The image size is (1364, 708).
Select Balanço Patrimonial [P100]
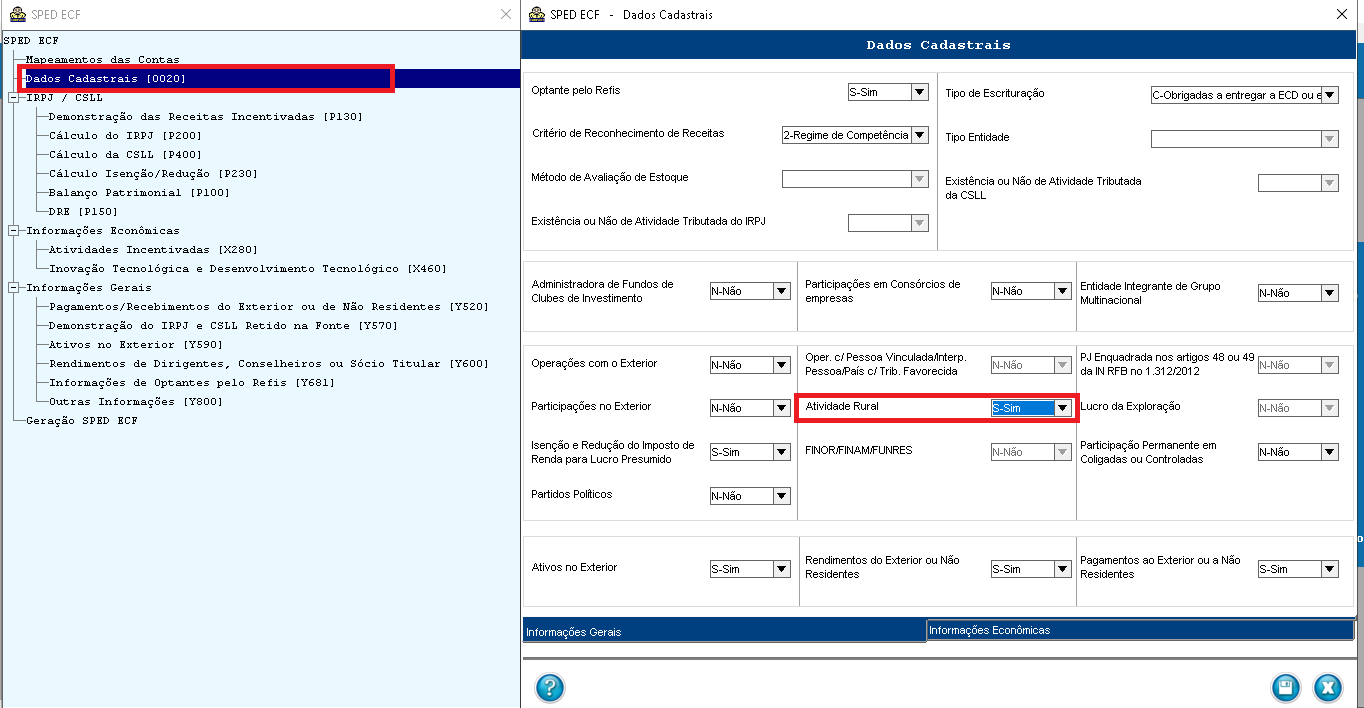[139, 193]
